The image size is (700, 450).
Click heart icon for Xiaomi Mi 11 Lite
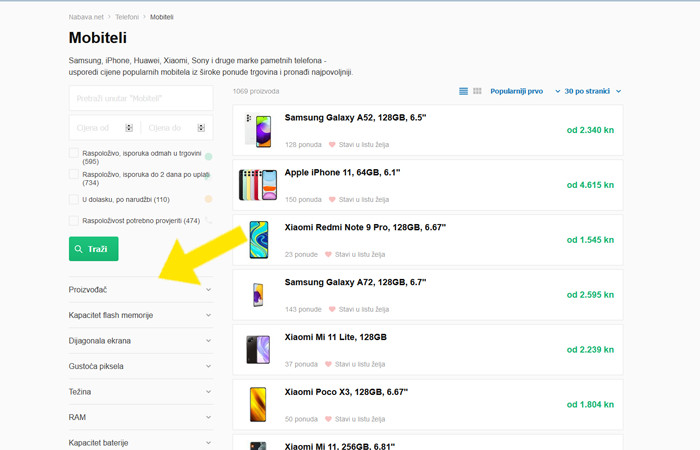tap(329, 364)
